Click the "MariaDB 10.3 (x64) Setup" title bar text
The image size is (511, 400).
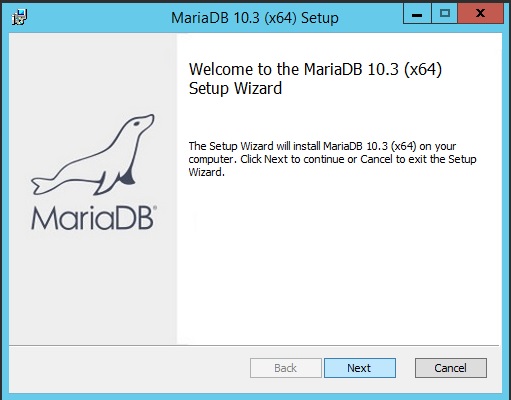255,18
